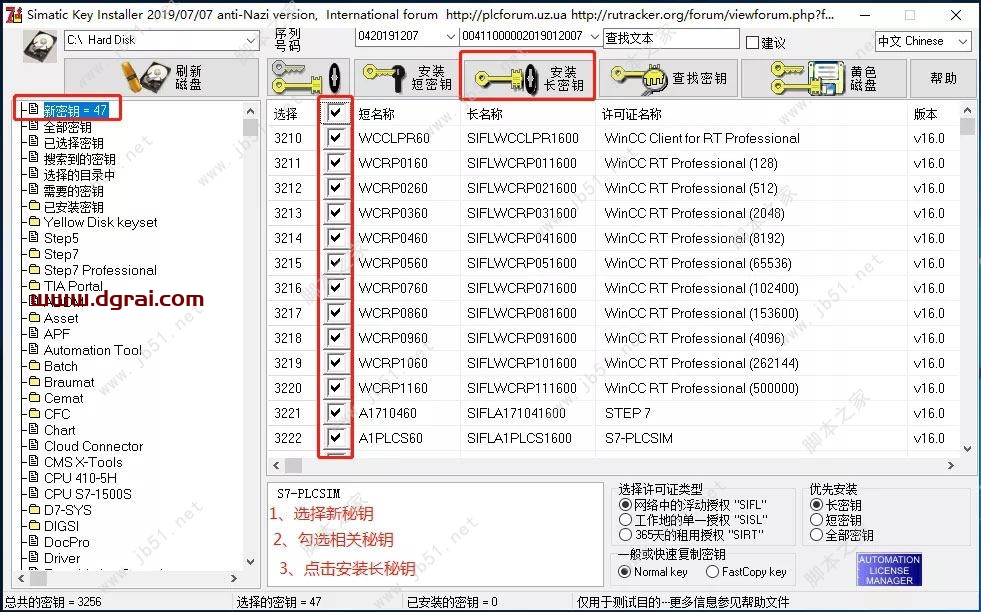The width and height of the screenshot is (981, 612).
Task: Click the yellow key toggle button
Action: [x=308, y=78]
